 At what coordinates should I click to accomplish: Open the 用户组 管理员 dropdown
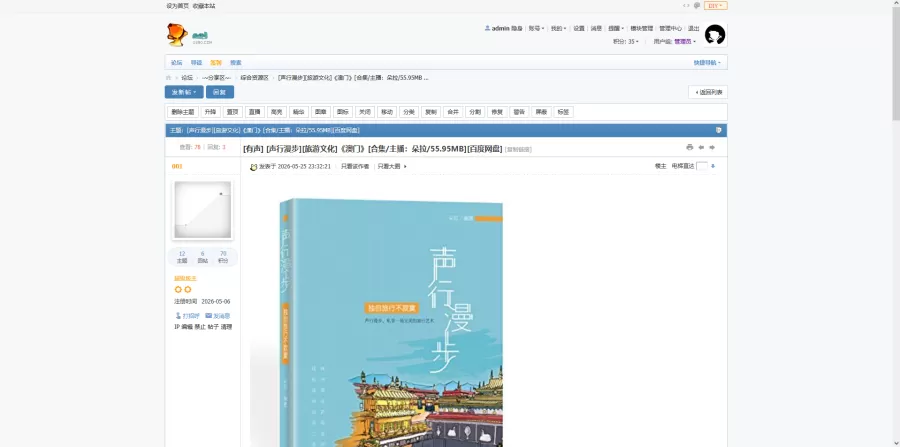pyautogui.click(x=674, y=41)
